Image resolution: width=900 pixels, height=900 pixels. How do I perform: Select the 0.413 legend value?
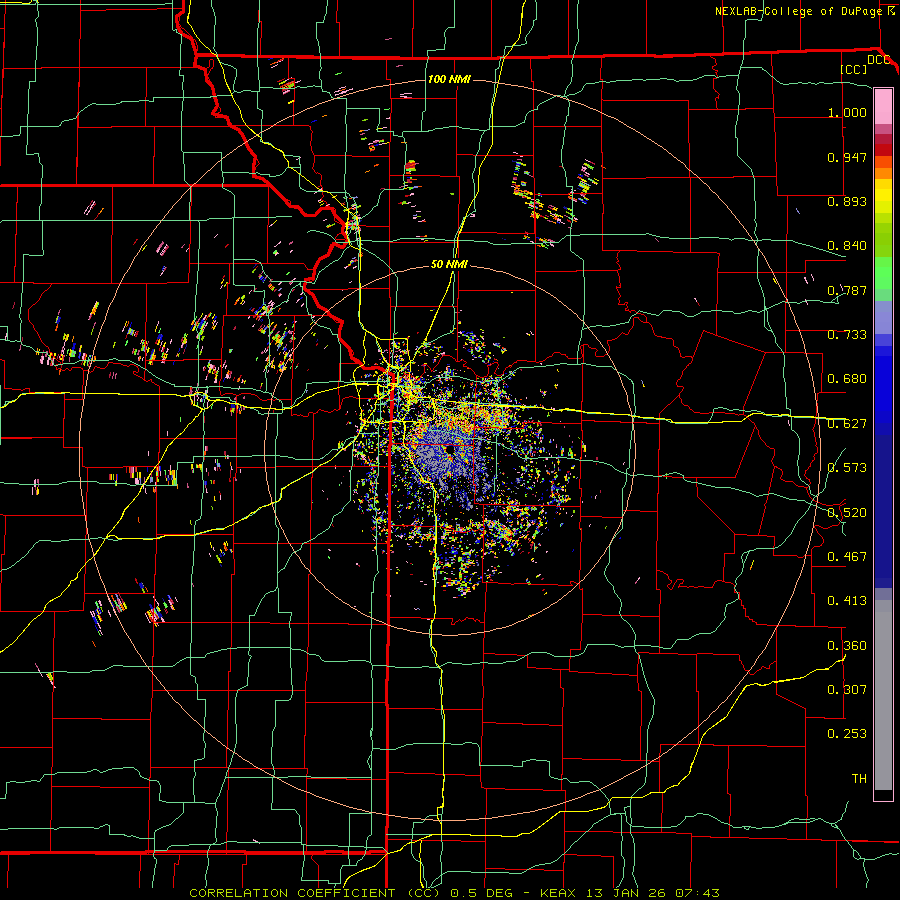point(847,601)
